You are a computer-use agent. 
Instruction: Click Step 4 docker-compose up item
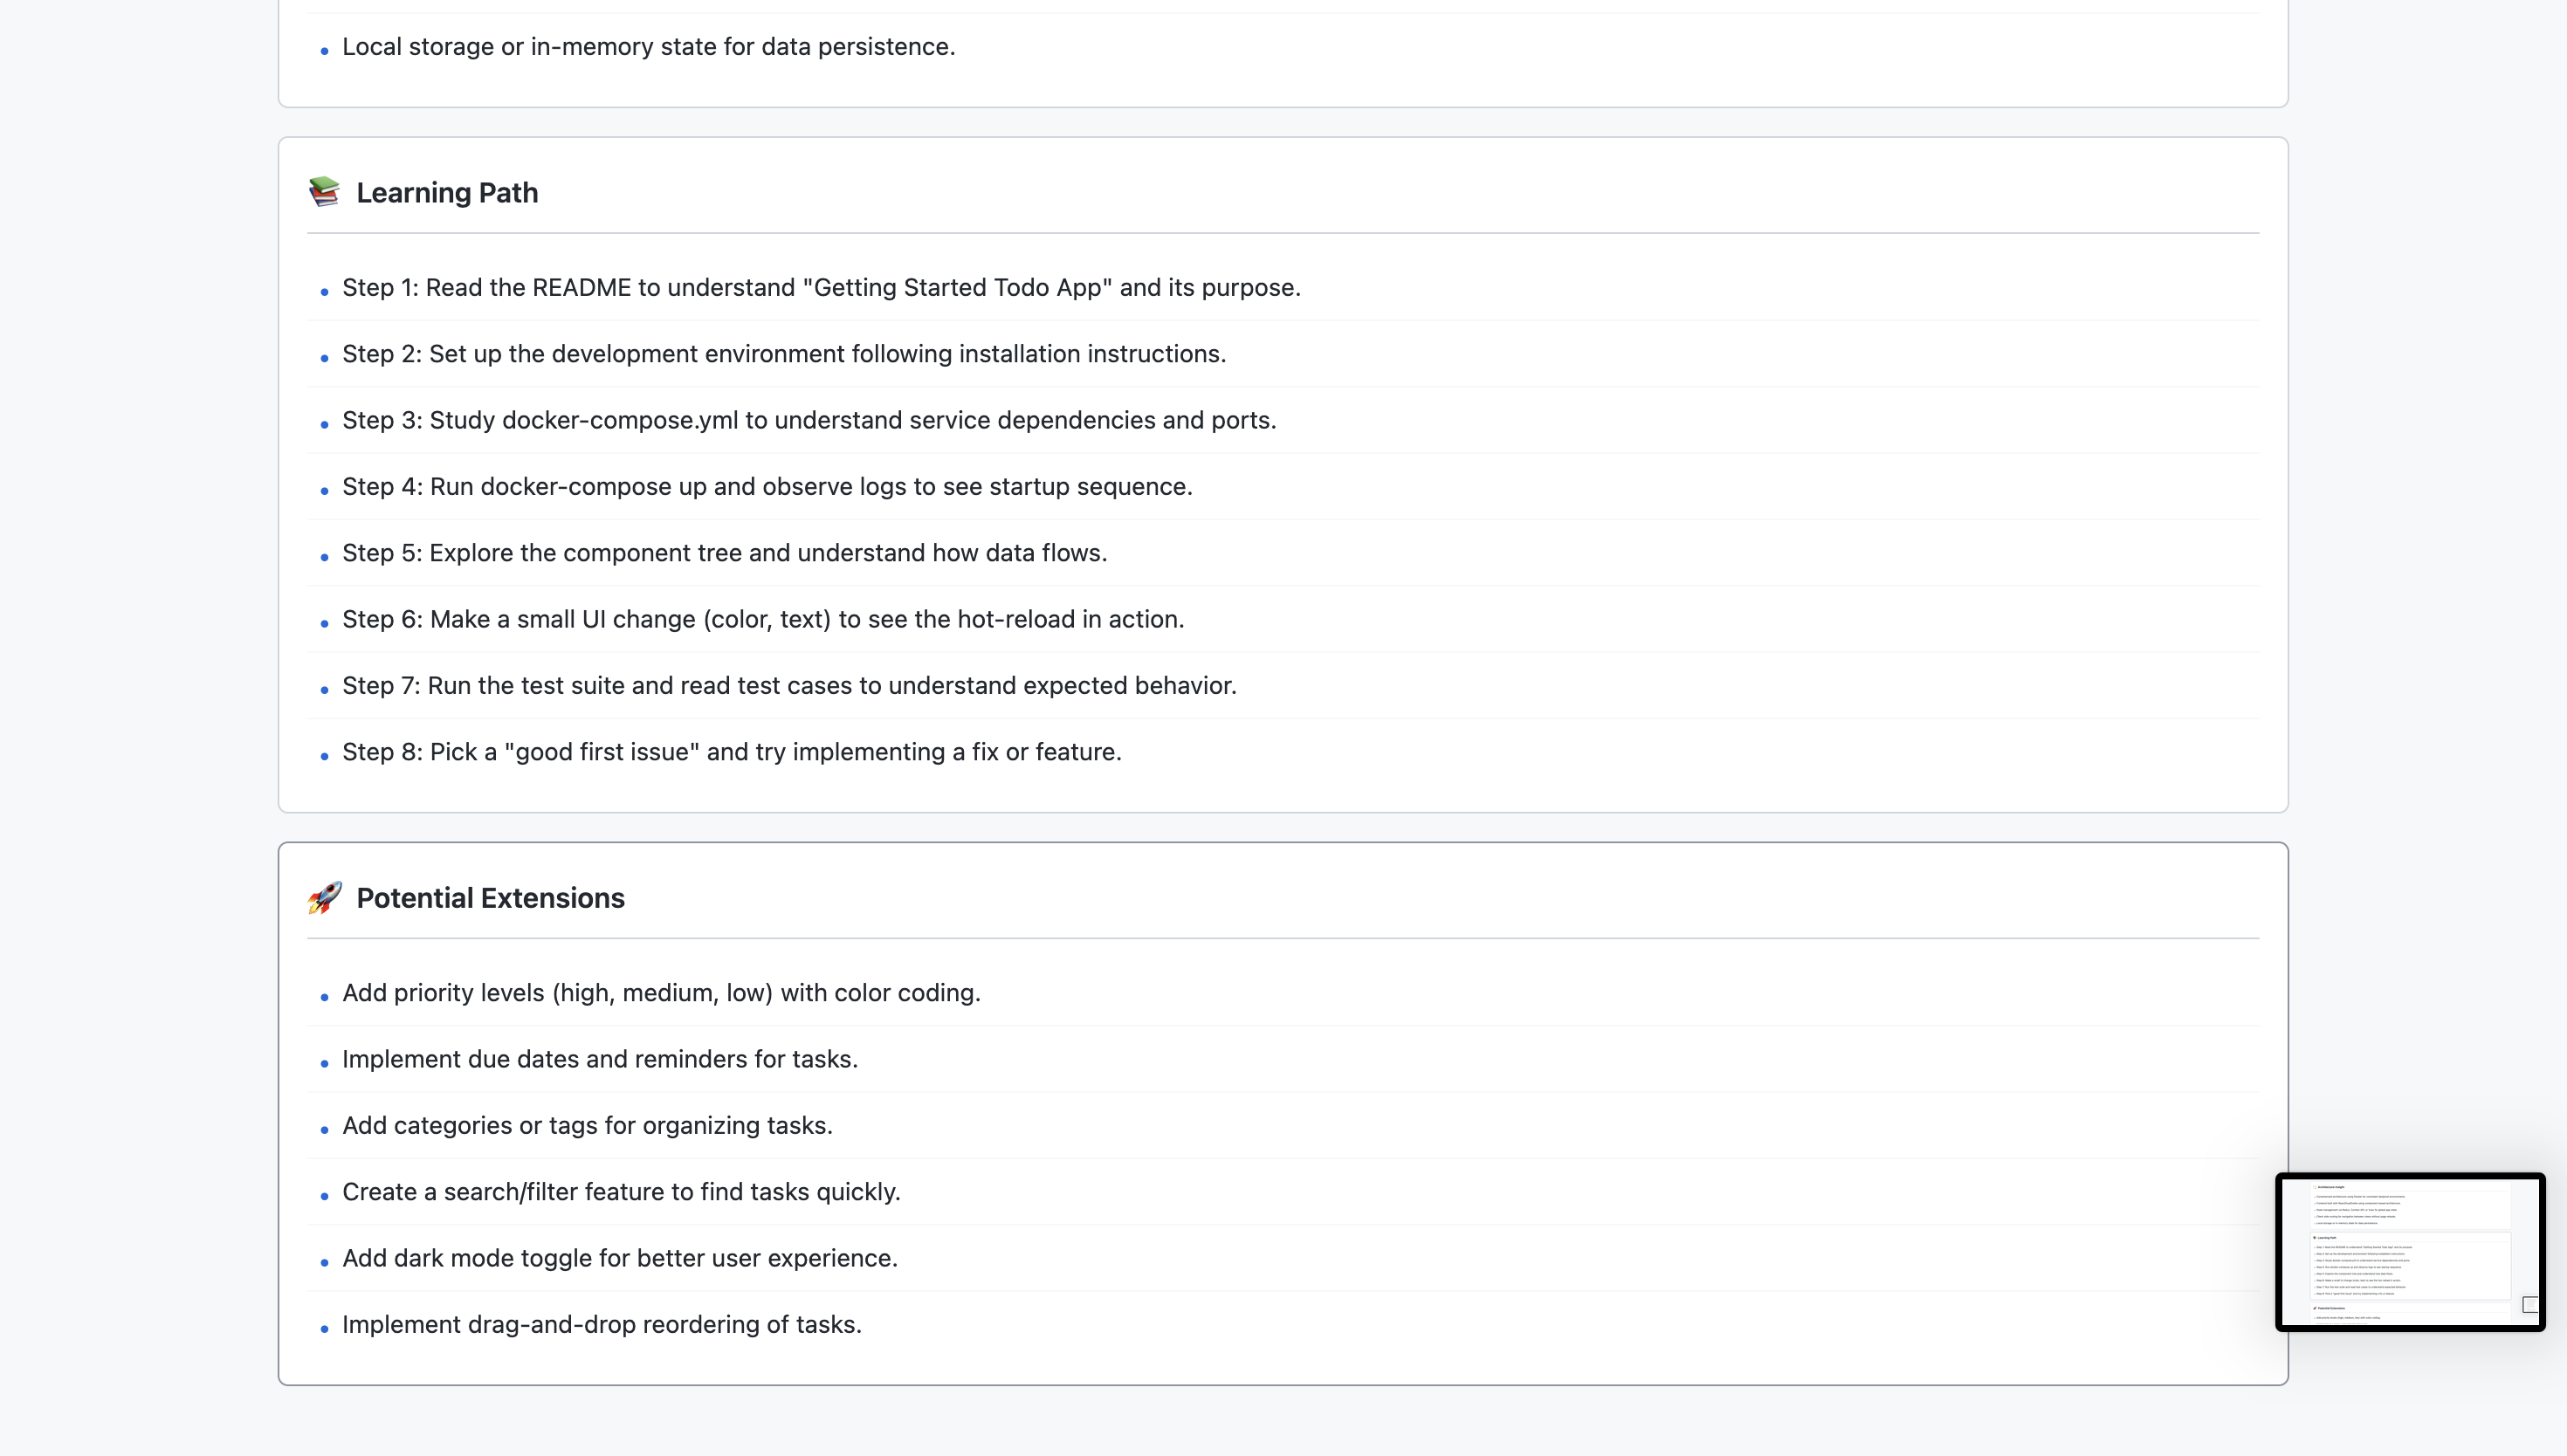[x=767, y=487]
